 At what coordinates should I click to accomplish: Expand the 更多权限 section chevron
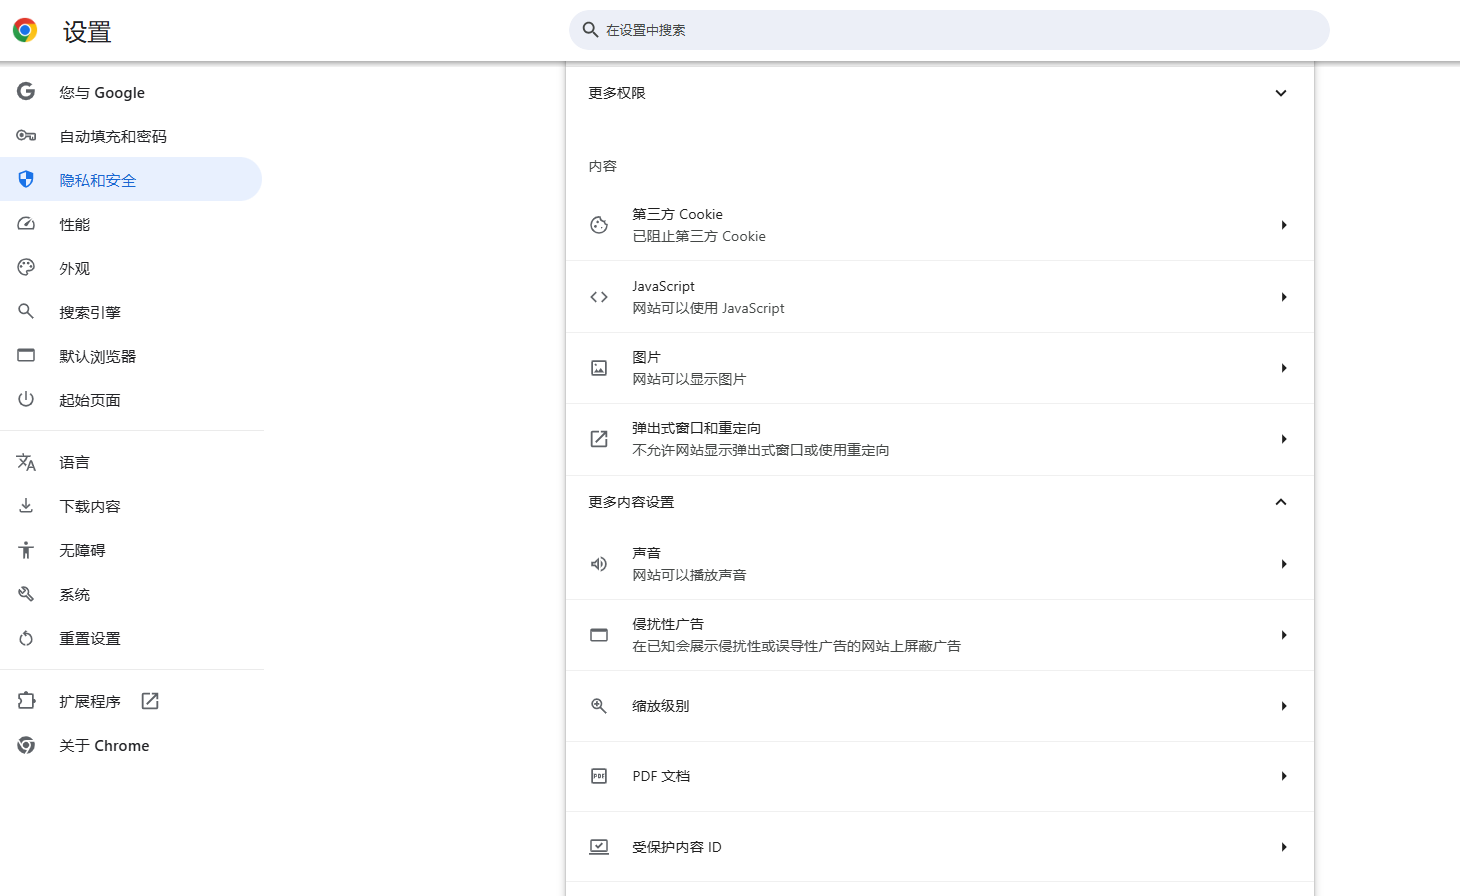click(x=1281, y=93)
